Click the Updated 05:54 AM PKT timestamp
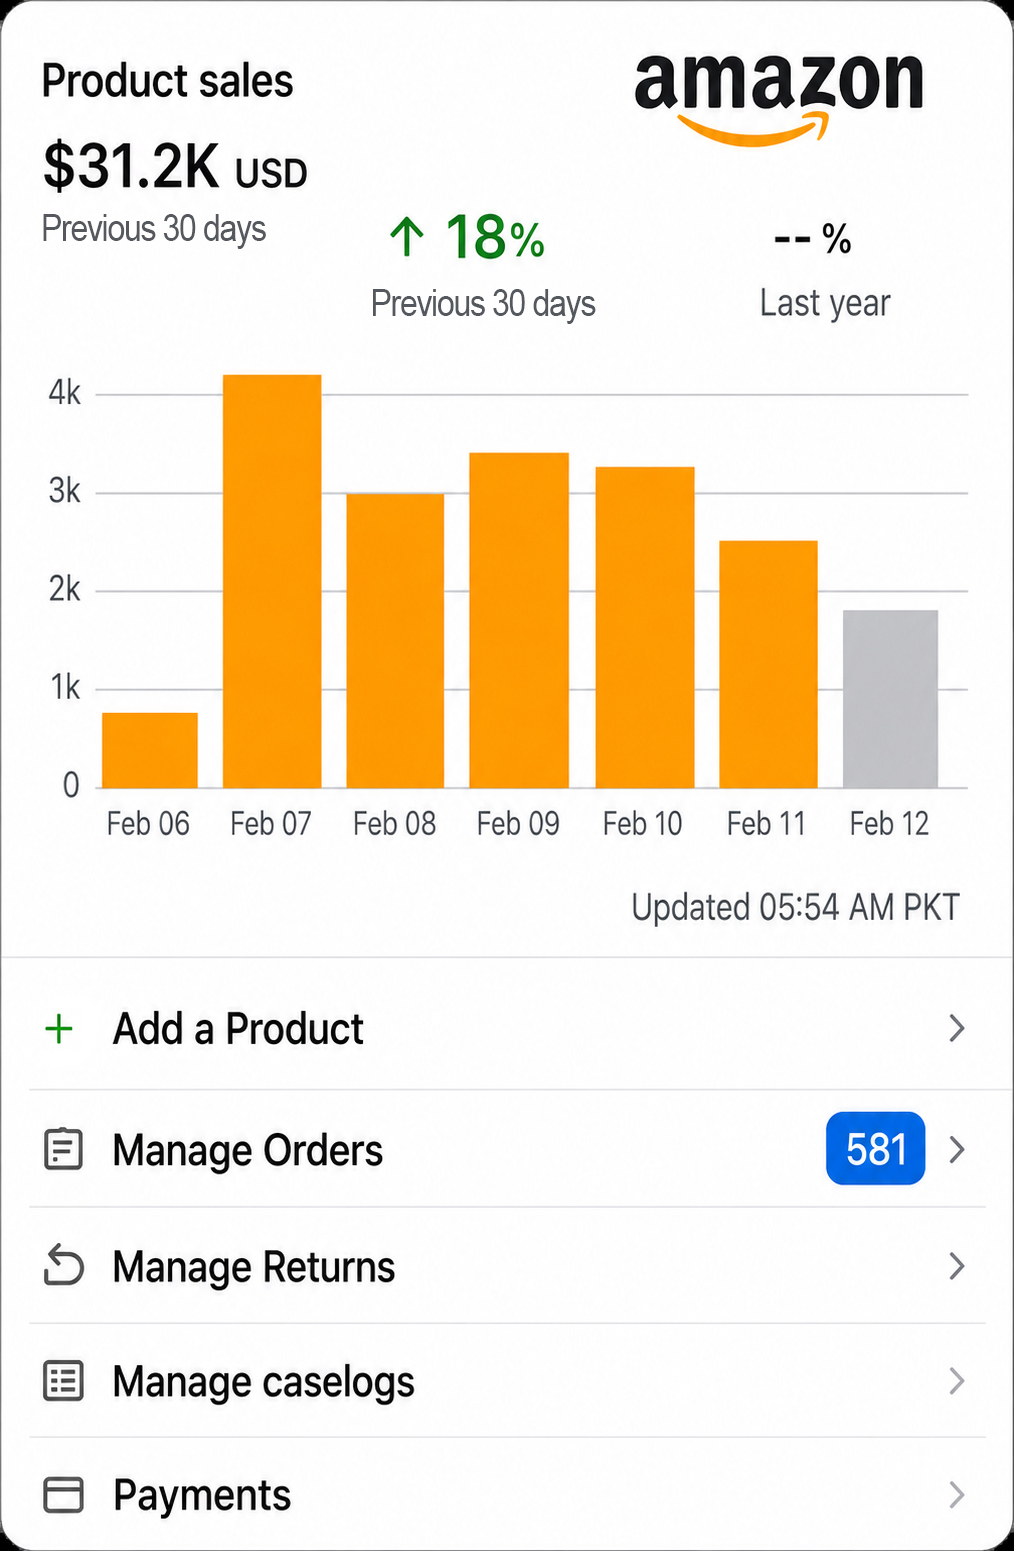 [x=795, y=907]
